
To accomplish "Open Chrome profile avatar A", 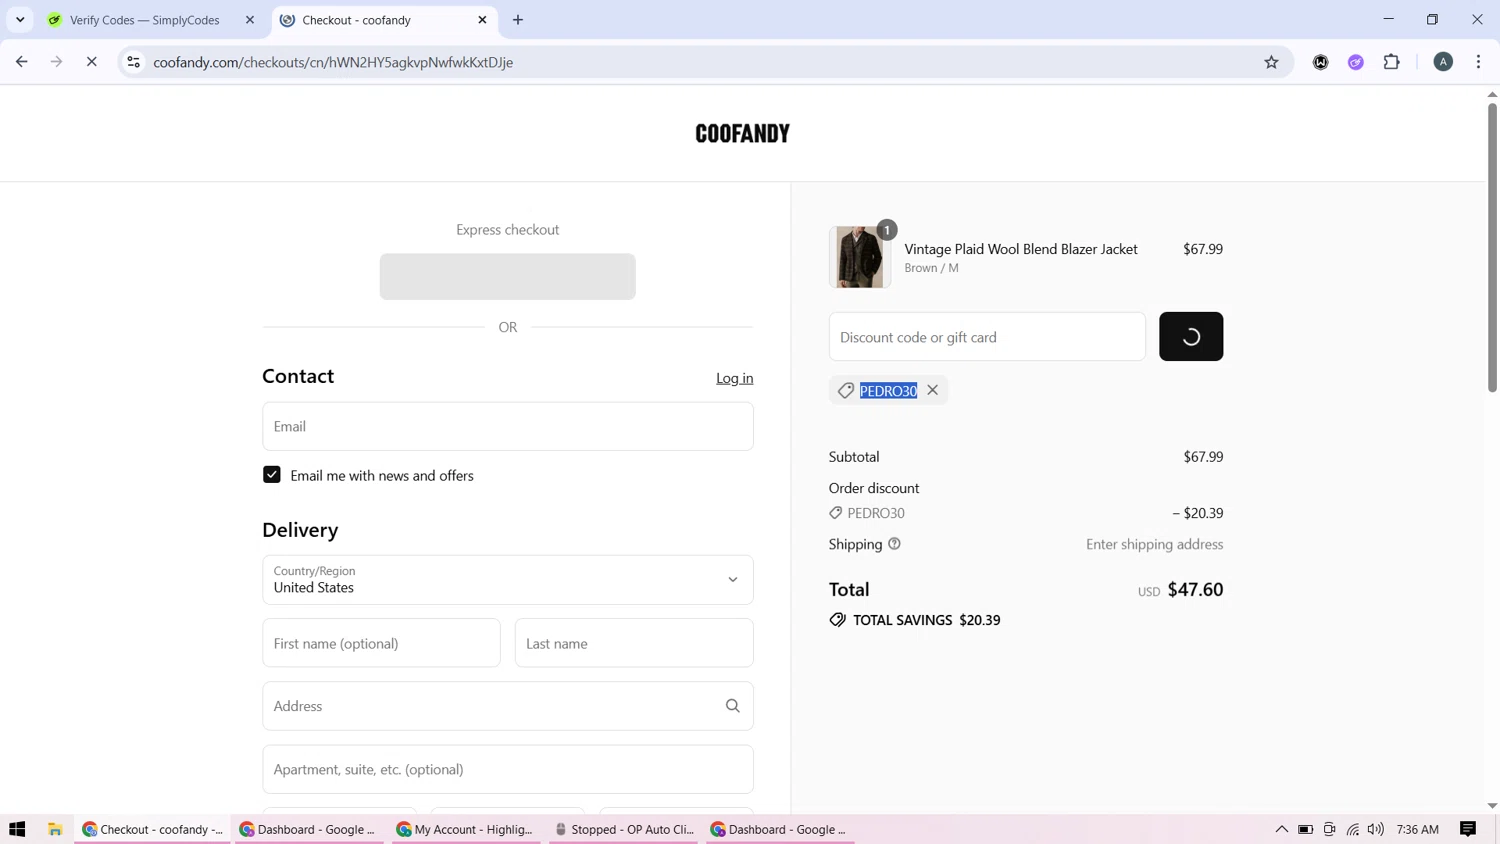I will point(1443,62).
